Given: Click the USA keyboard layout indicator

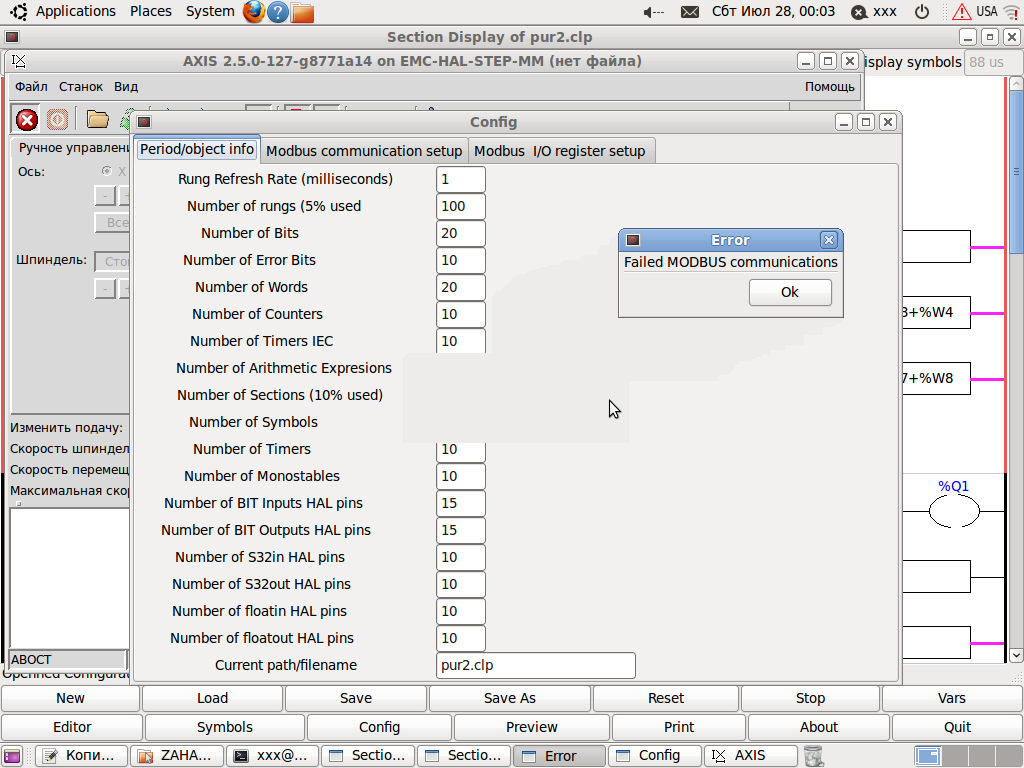Looking at the screenshot, I should click(x=987, y=12).
